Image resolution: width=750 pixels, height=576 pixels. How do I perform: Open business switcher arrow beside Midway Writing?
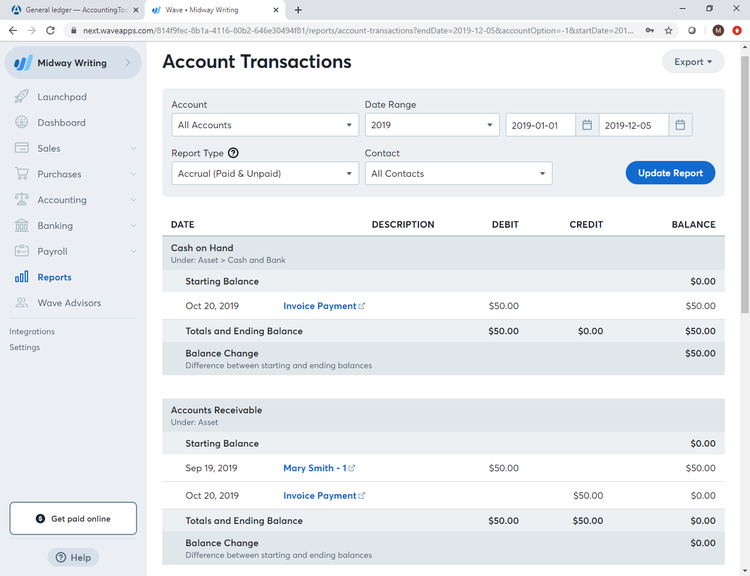128,63
